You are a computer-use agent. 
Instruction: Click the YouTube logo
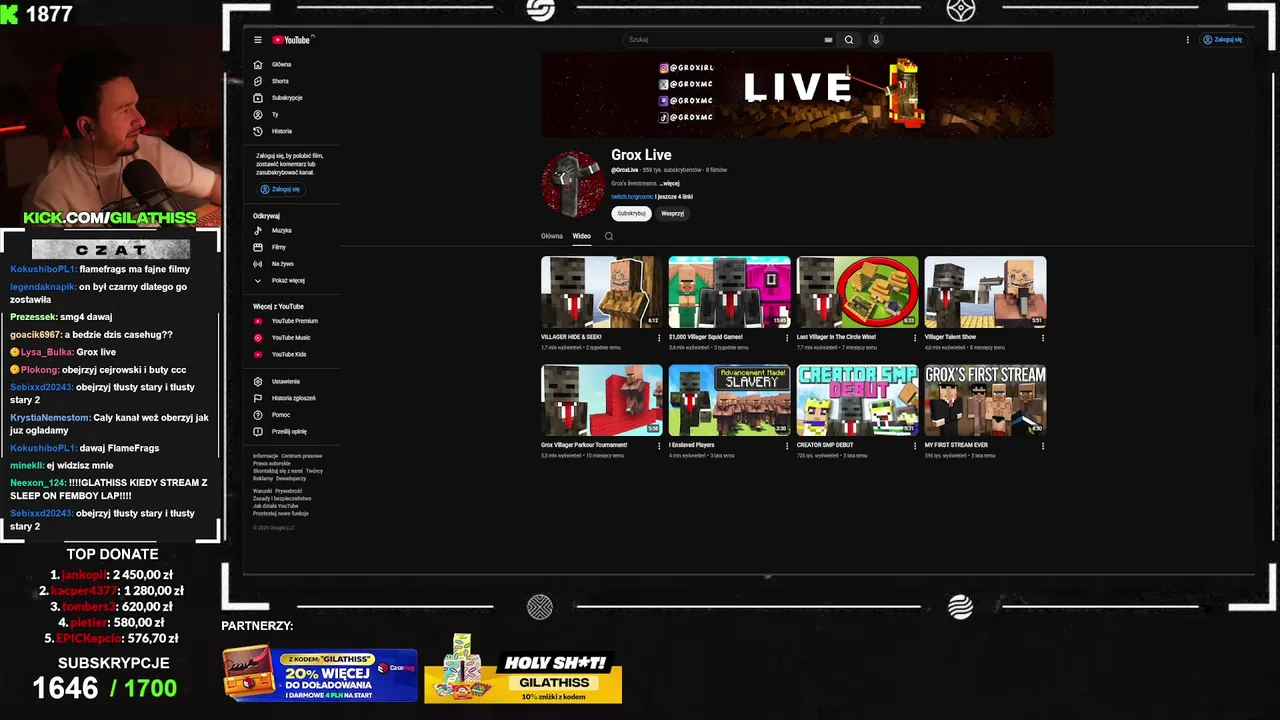(291, 40)
